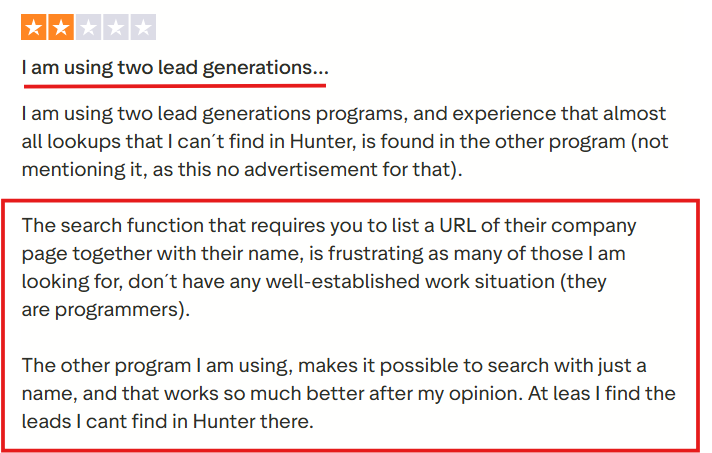Click the red underline beneath the review title

pos(175,85)
